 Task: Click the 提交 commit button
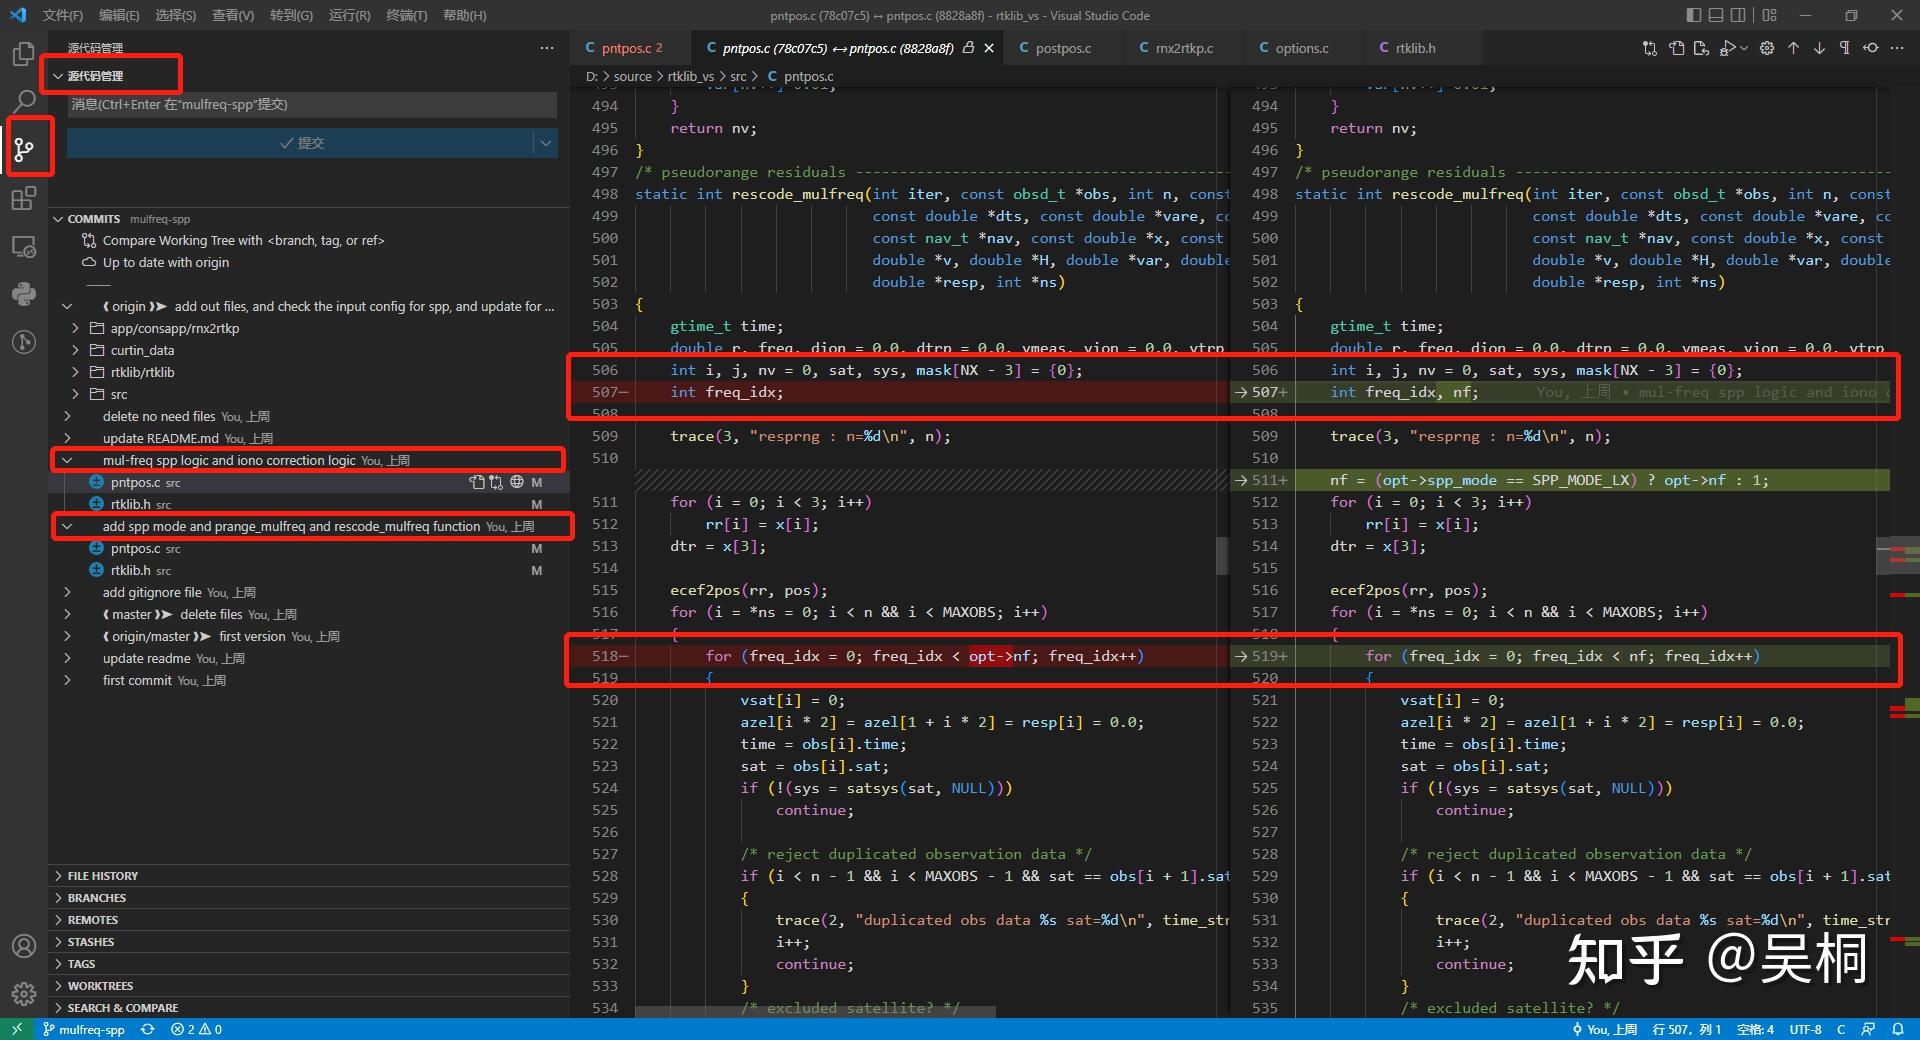[x=300, y=143]
